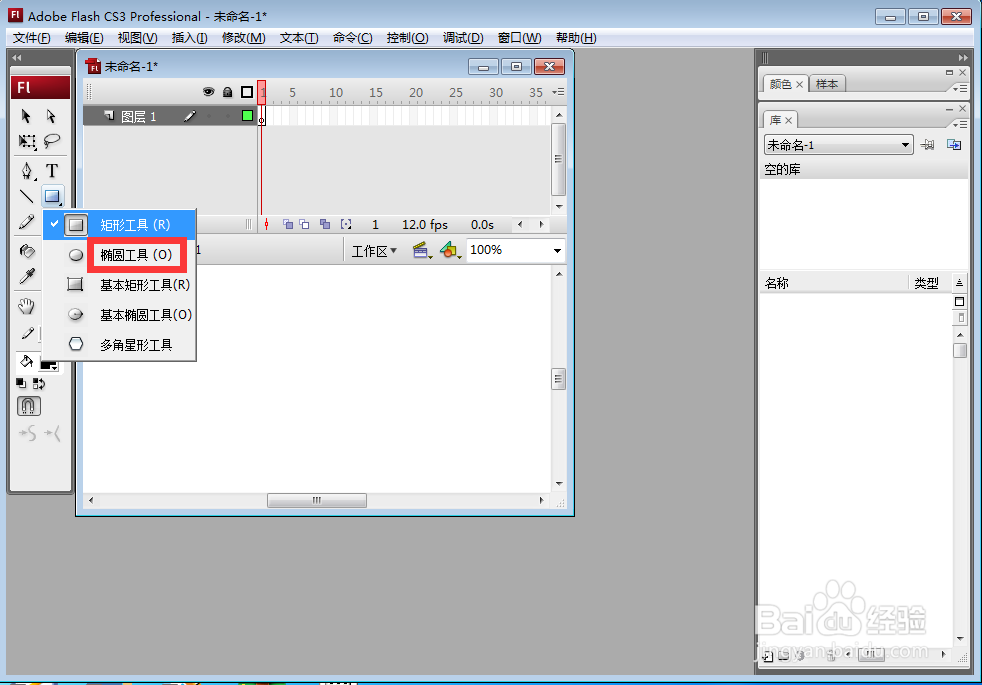Open the fill color swatch
Image resolution: width=982 pixels, height=685 pixels.
pyautogui.click(x=49, y=365)
